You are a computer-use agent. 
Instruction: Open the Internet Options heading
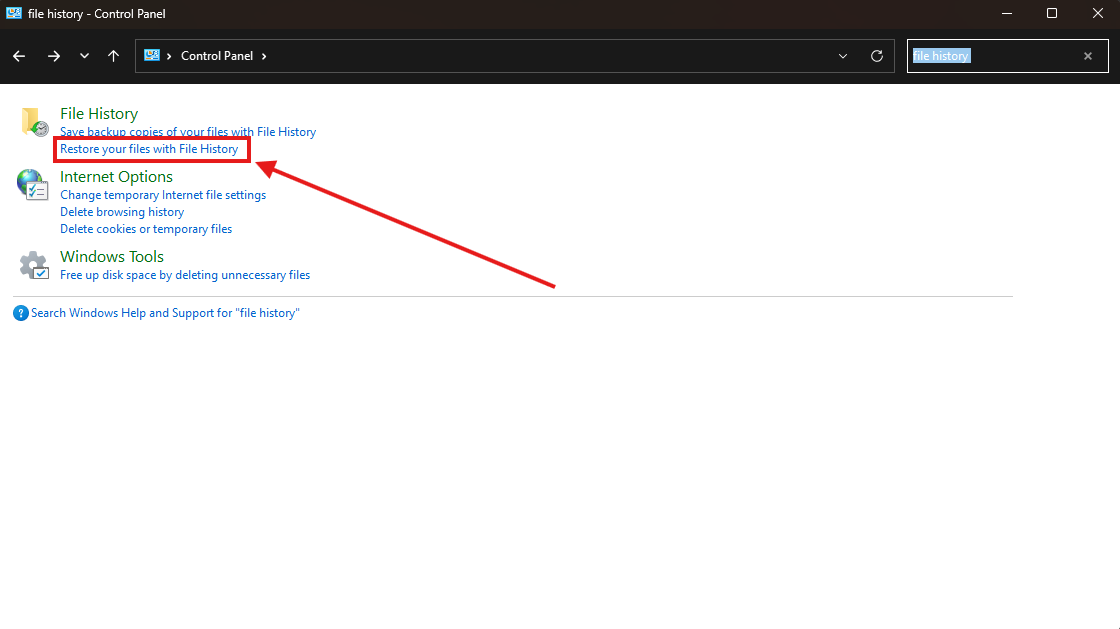(x=116, y=176)
